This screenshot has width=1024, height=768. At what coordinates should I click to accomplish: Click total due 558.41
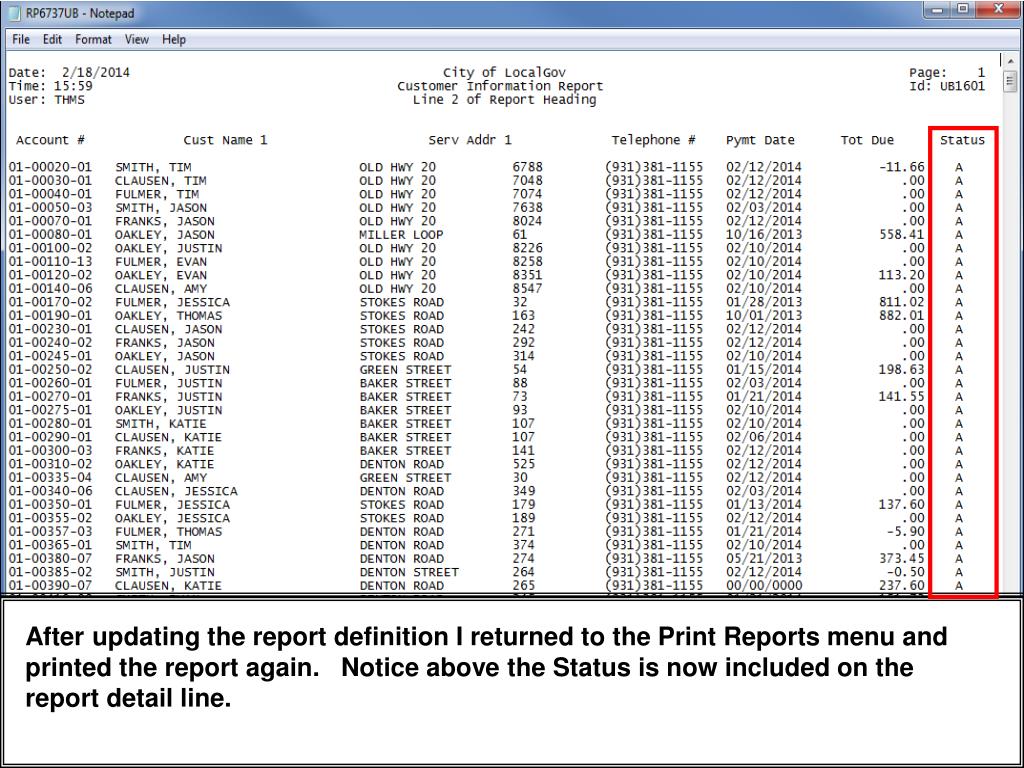902,234
